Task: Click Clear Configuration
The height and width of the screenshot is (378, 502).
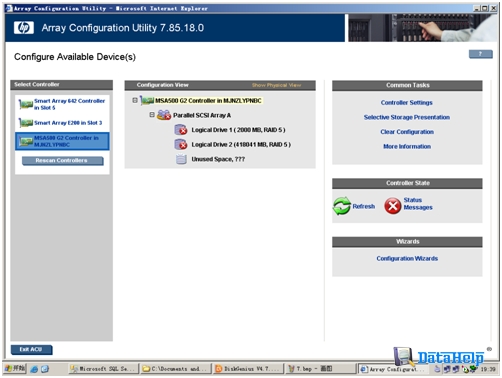Action: pyautogui.click(x=407, y=132)
